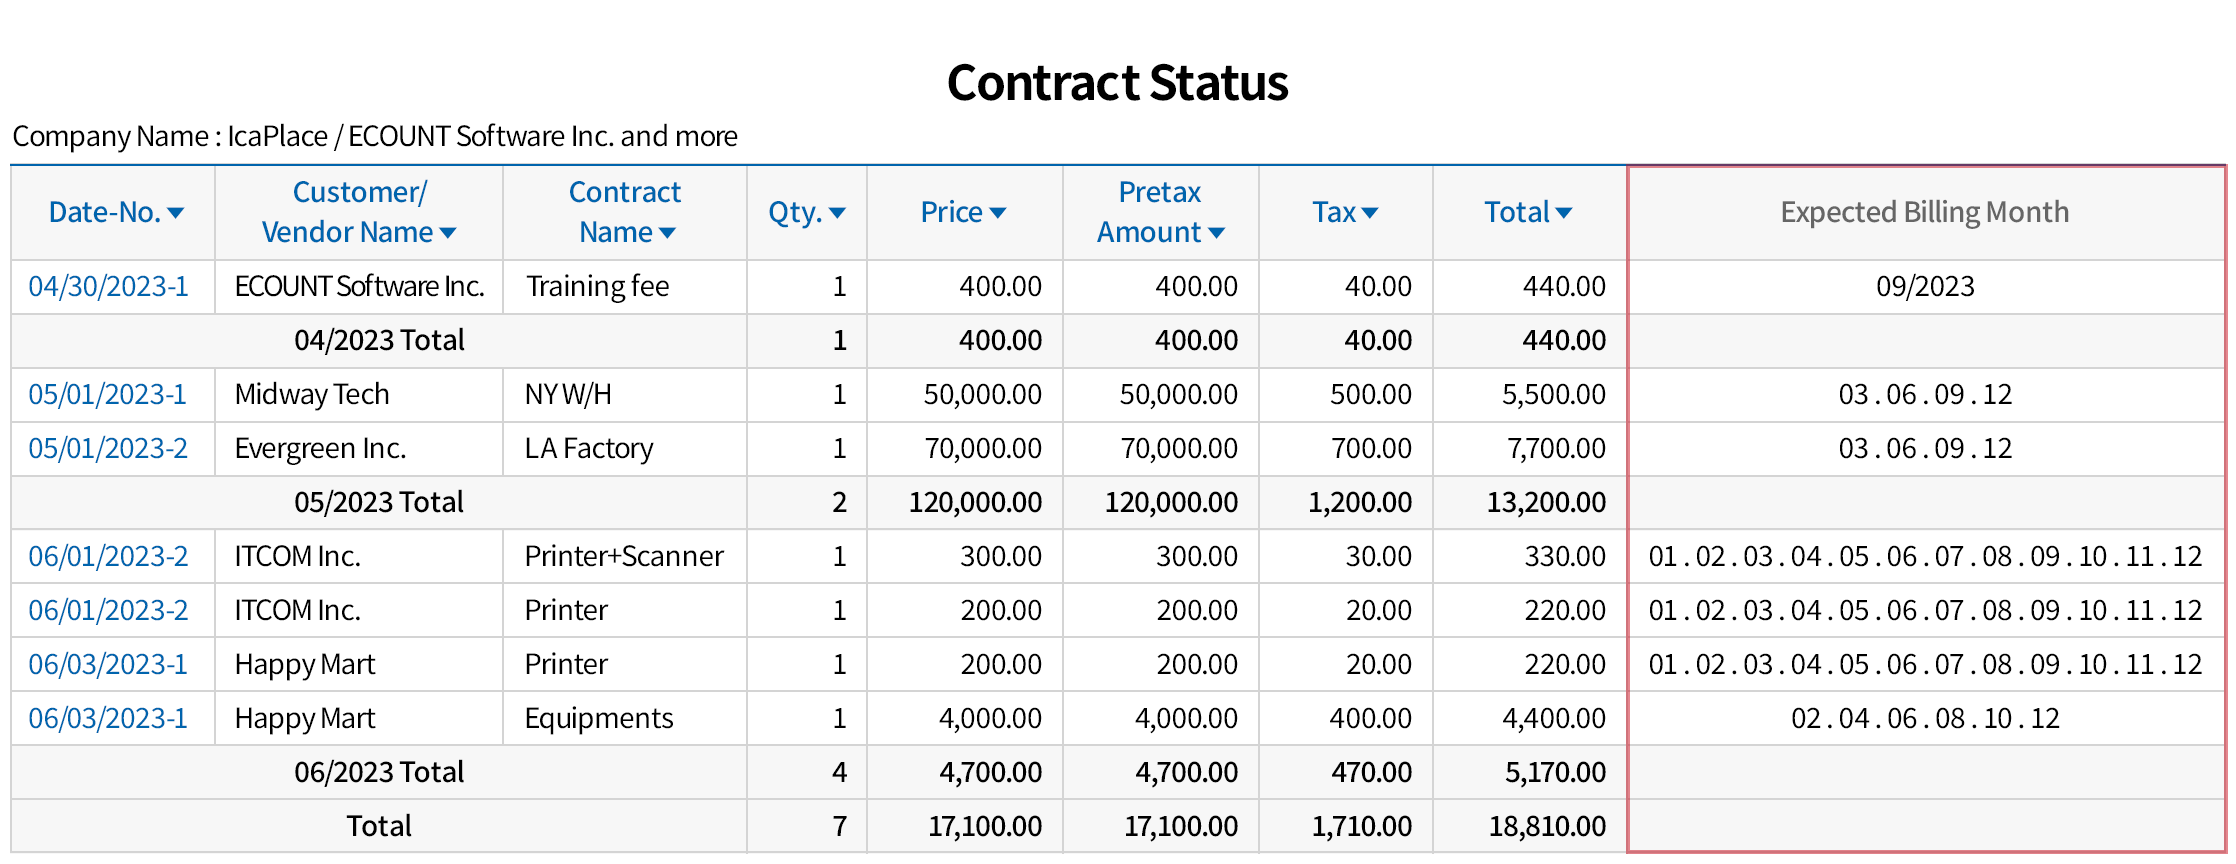Click the Tax column sort arrow

pos(1370,213)
